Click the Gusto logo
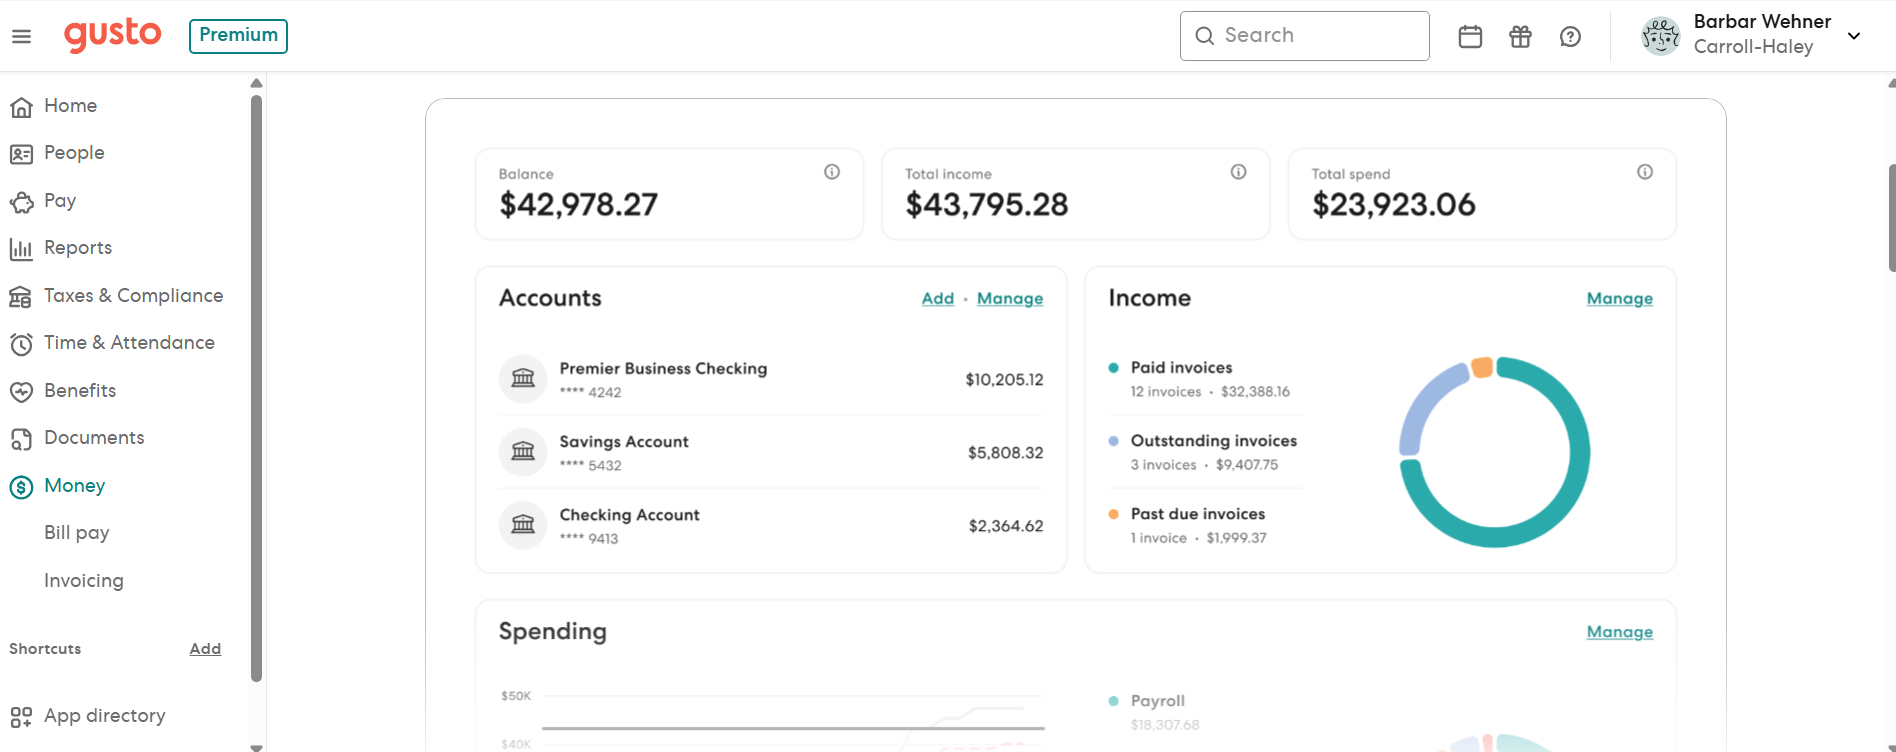The height and width of the screenshot is (752, 1896). 112,35
